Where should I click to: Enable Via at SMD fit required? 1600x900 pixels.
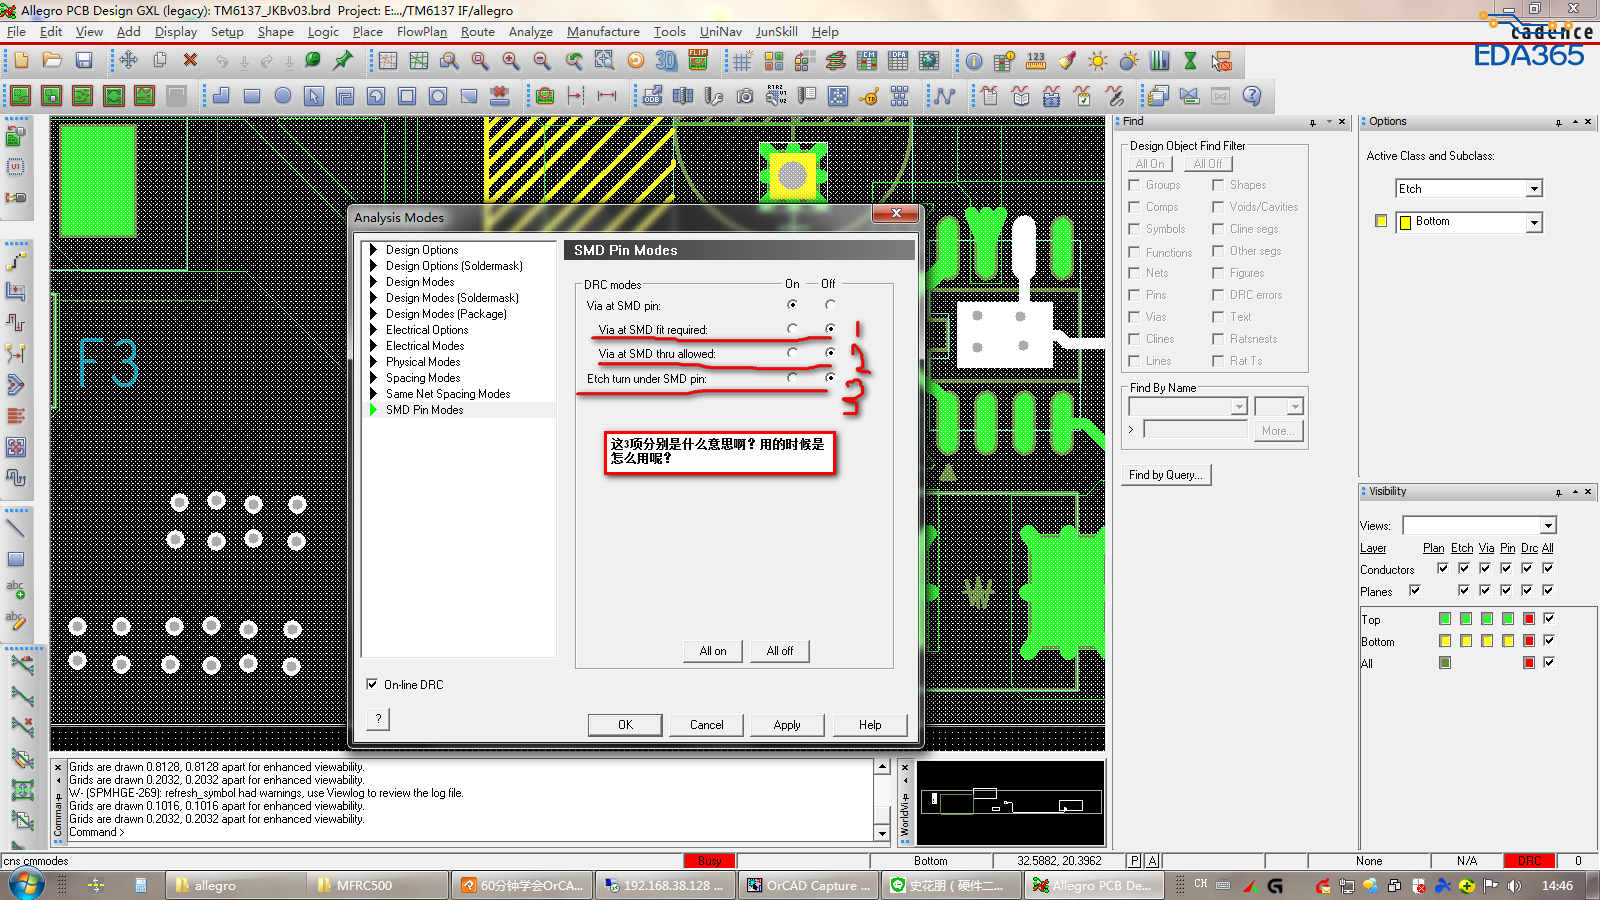792,329
